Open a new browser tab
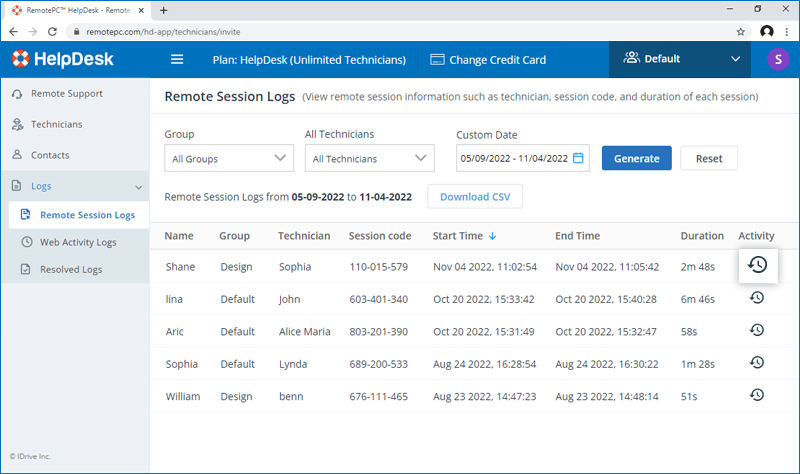This screenshot has width=800, height=474. pos(163,10)
